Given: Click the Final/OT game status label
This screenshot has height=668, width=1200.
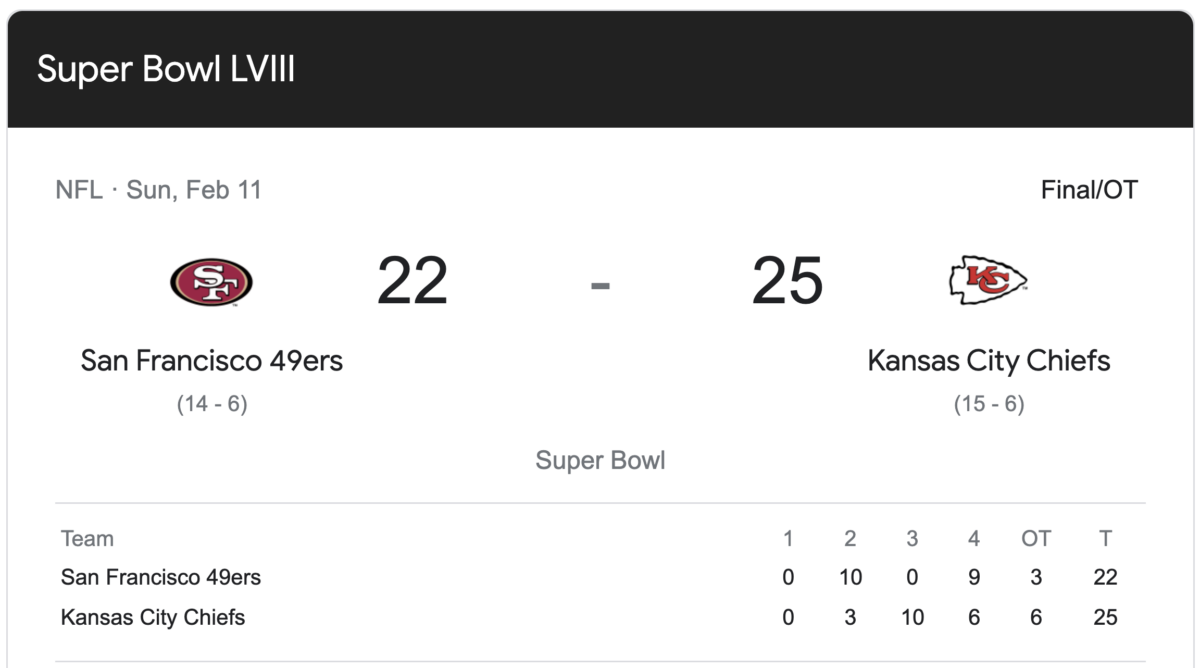Looking at the screenshot, I should (1089, 190).
